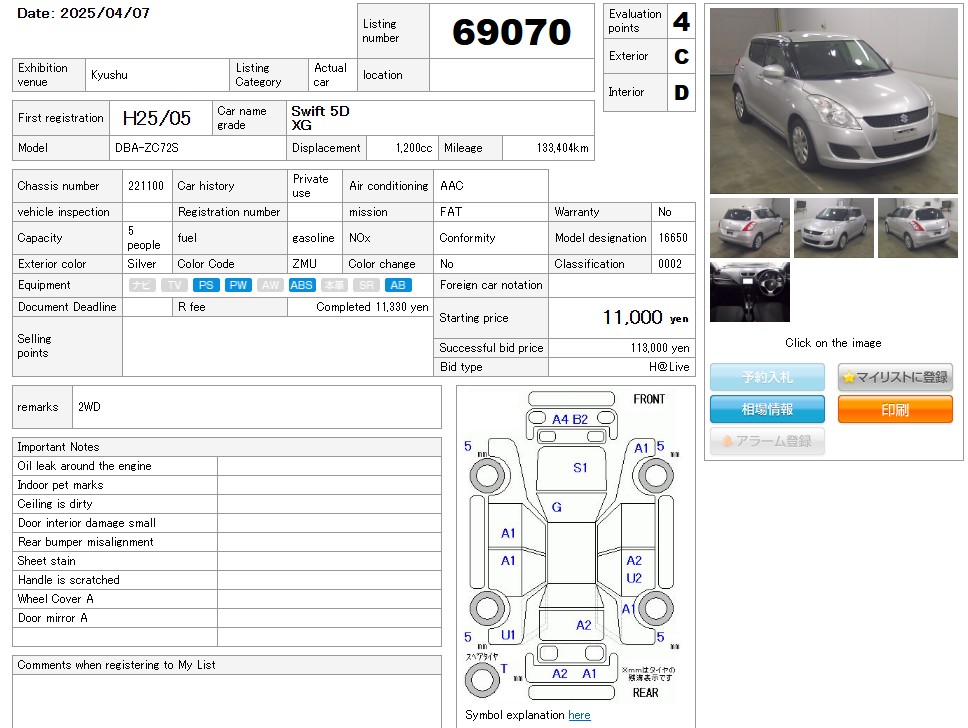The height and width of the screenshot is (728, 968).
Task: Click the successful bid price 113,000 yen
Action: pos(660,348)
